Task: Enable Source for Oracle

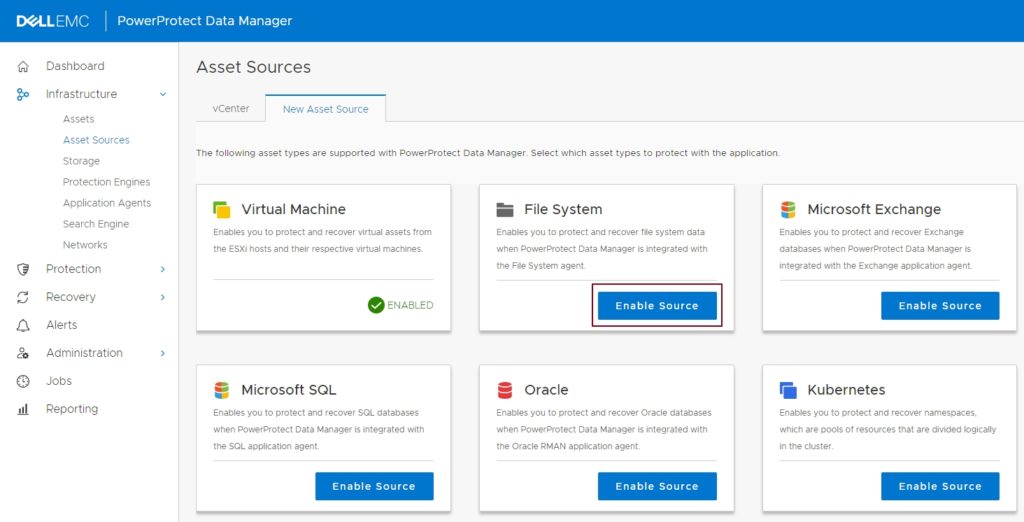Action: click(x=657, y=486)
